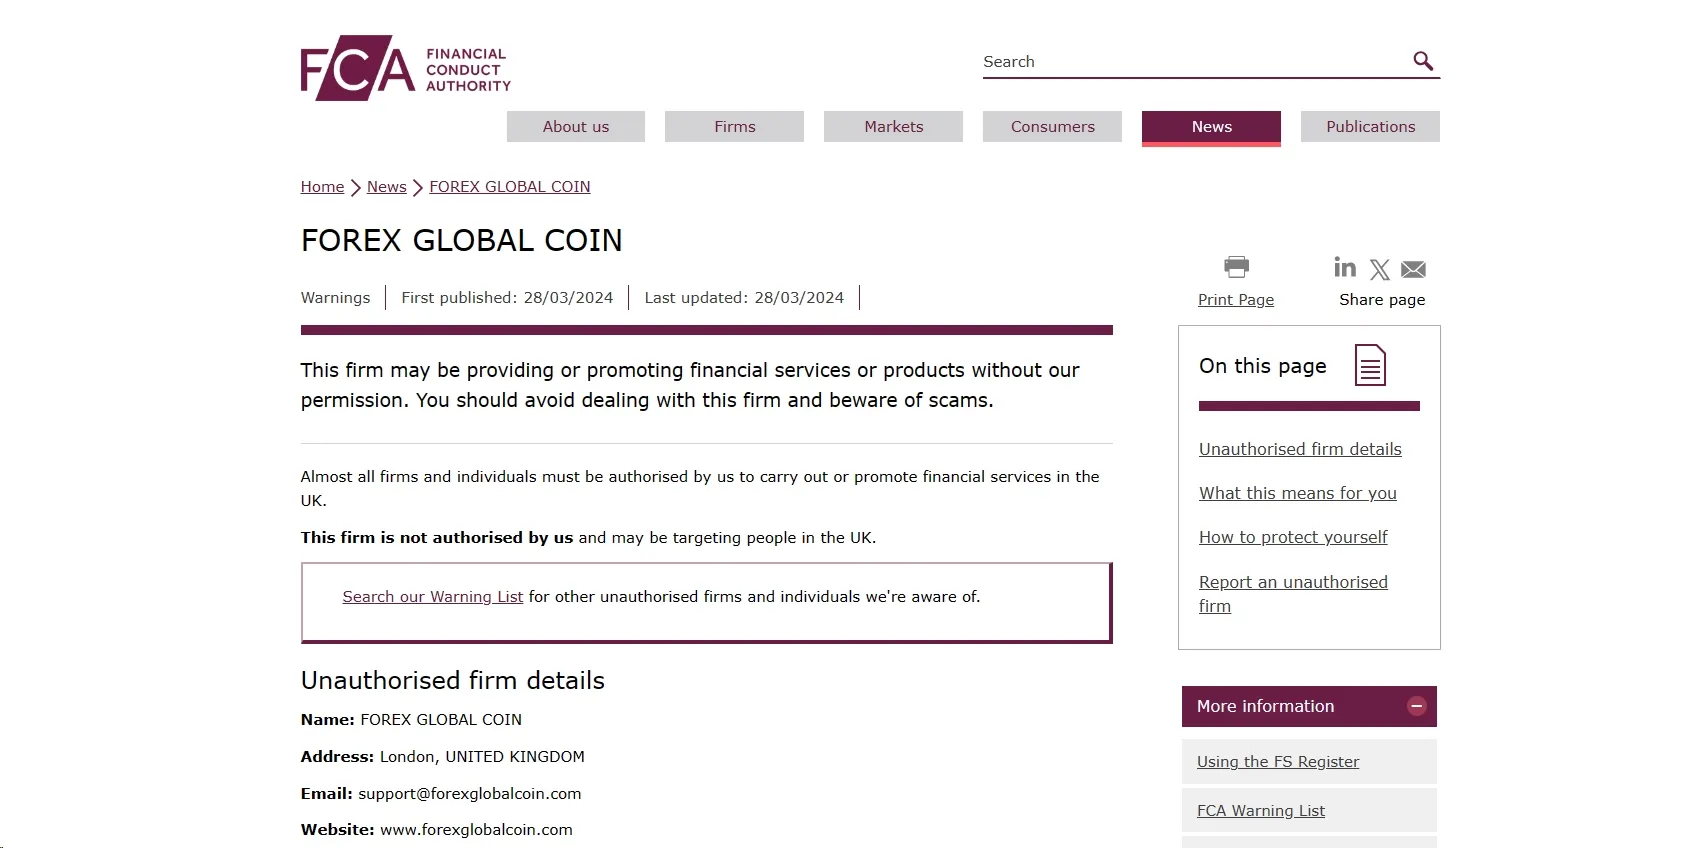Click the Last updated date text
Viewport: 1707px width, 848px height.
pos(744,298)
